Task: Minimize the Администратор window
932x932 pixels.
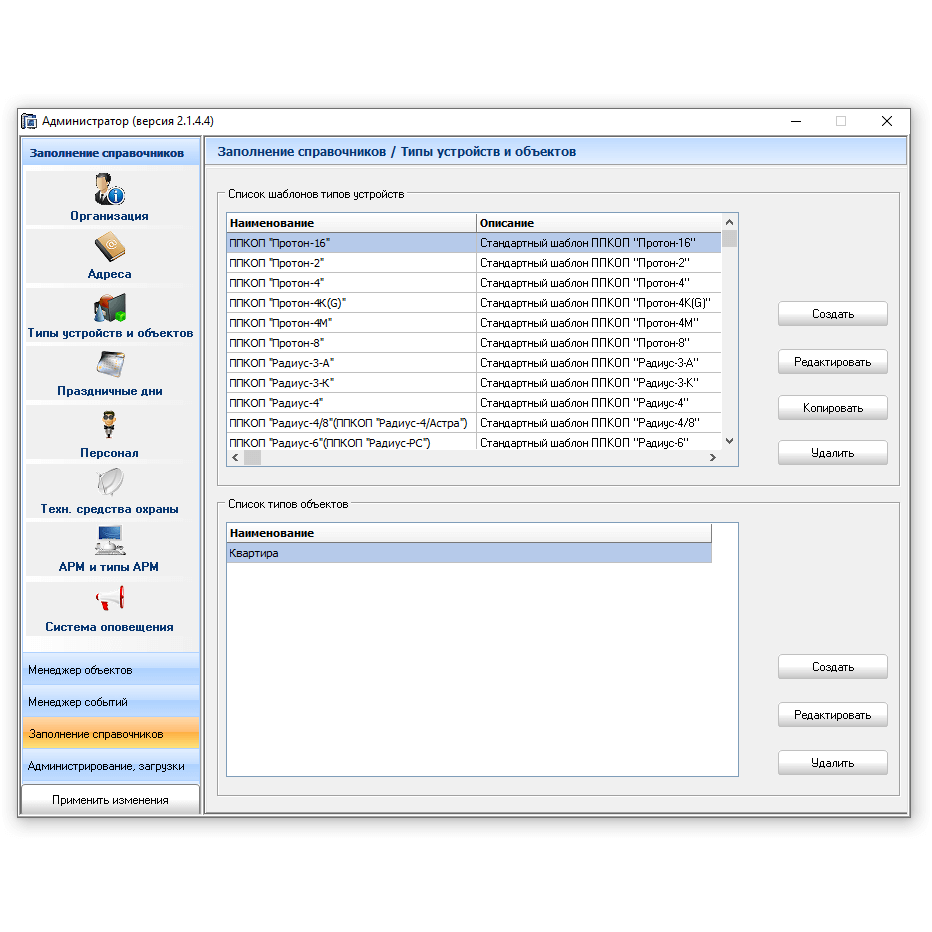Action: (x=796, y=121)
